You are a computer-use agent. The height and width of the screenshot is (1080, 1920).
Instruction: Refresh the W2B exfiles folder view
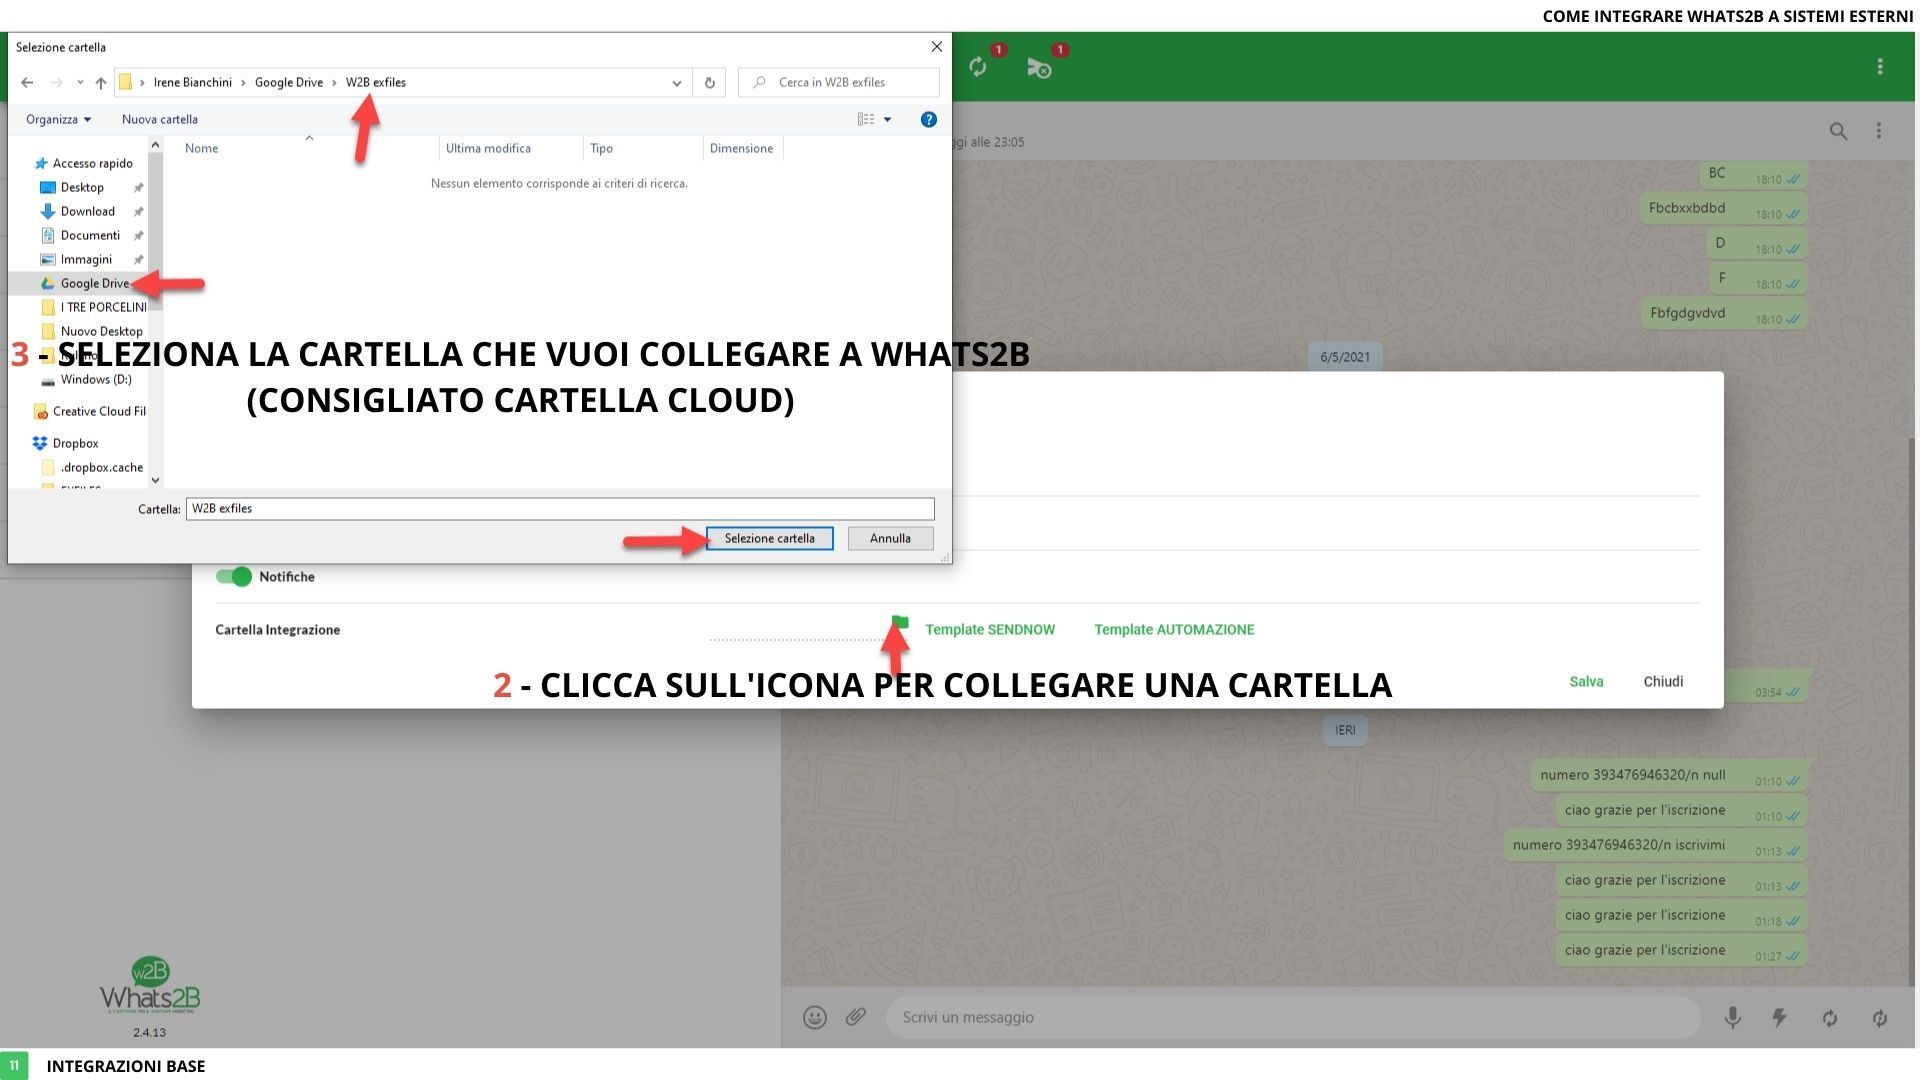[x=709, y=82]
